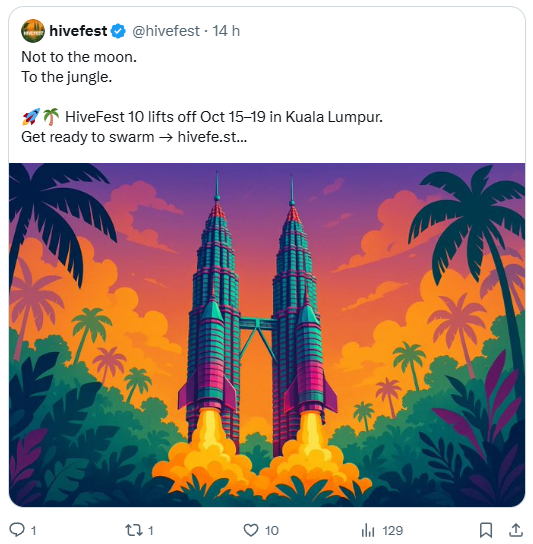The image size is (533, 544).
Task: Click the 129 views count
Action: pos(392,530)
